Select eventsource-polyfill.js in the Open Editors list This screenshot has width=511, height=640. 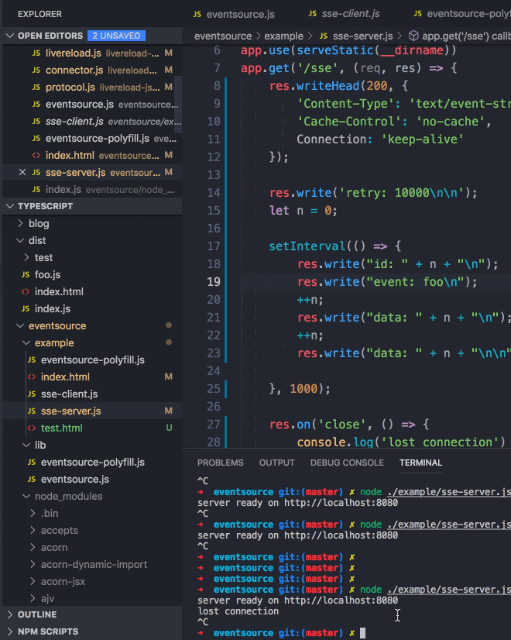[92, 139]
